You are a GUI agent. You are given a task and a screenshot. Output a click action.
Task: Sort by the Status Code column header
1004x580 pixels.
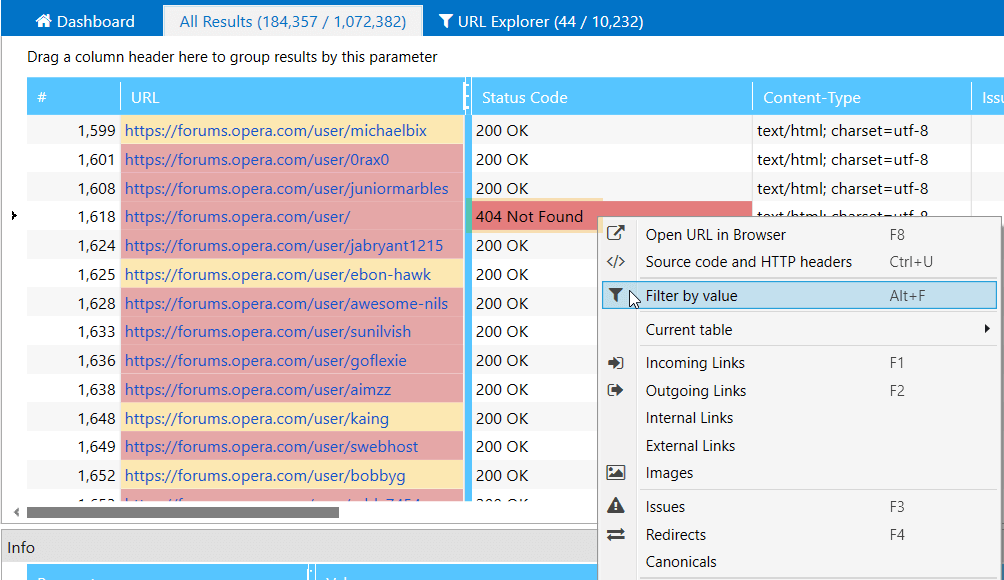611,97
